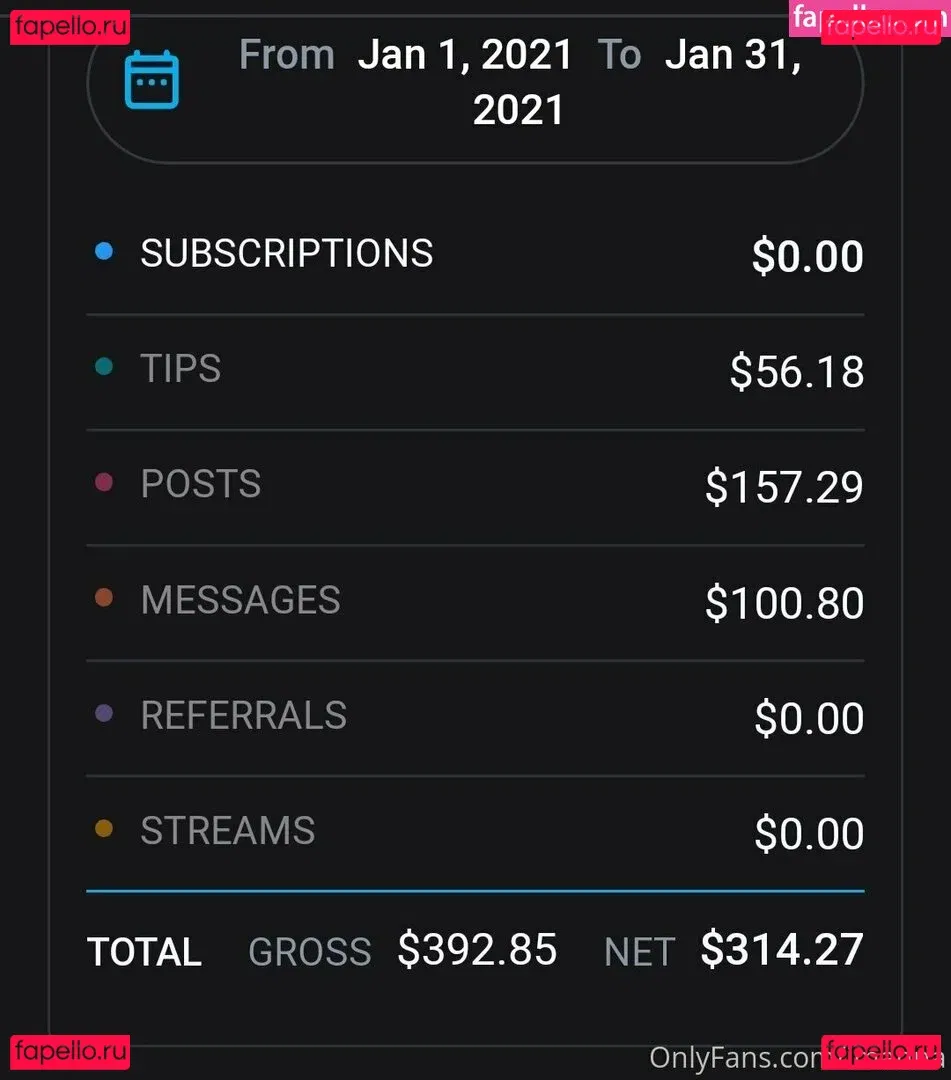
Task: Toggle the pink Posts legend dot
Action: pos(104,483)
